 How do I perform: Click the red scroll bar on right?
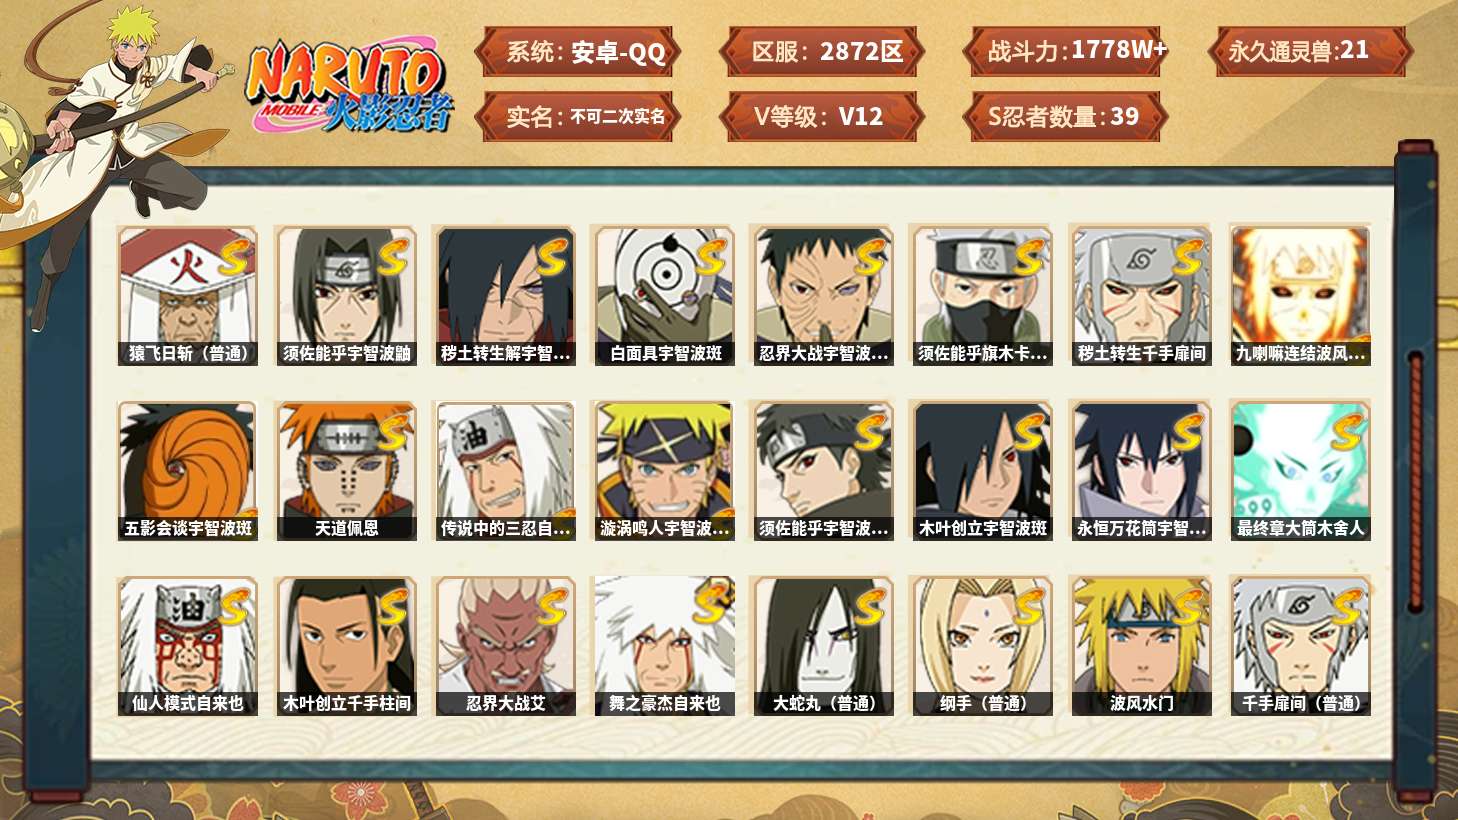click(x=1415, y=480)
